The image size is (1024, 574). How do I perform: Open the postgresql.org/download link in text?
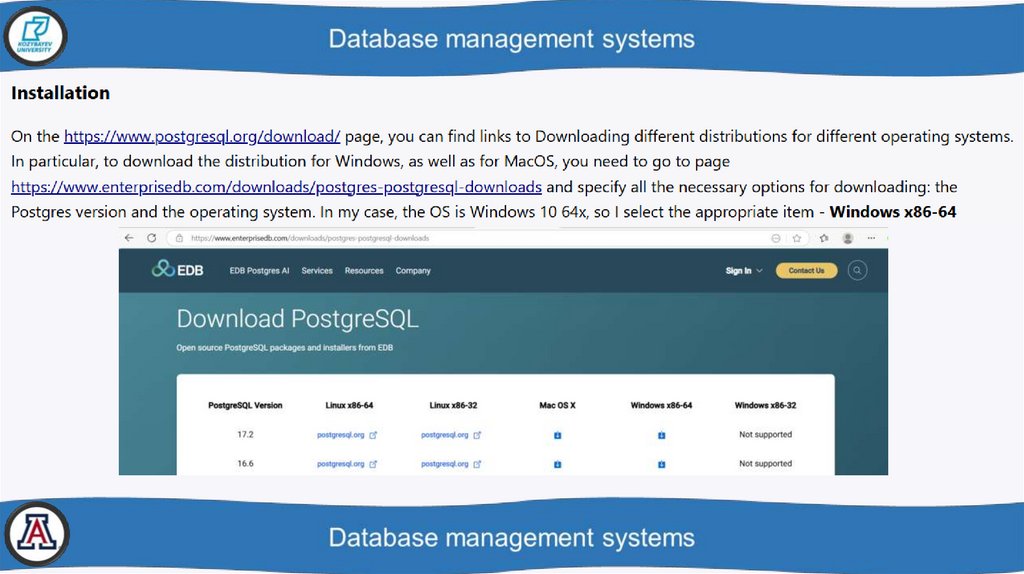coord(202,136)
